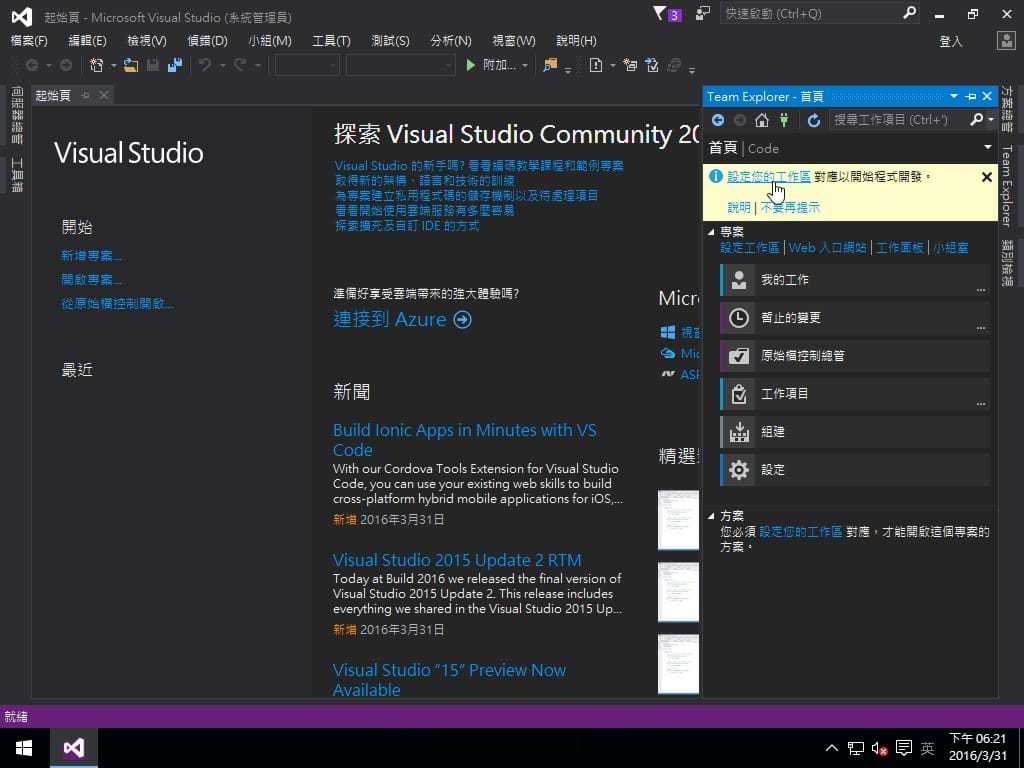1024x768 pixels.
Task: Open the 設定 gear tile
Action: [854, 470]
